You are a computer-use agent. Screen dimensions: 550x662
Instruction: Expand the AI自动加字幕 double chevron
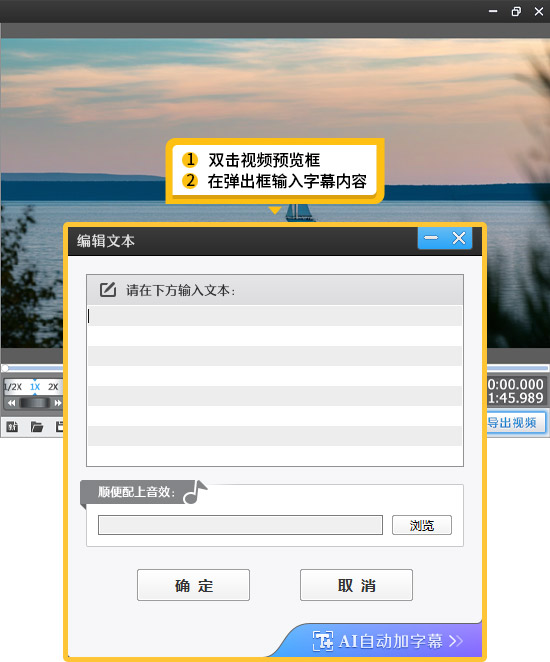(x=456, y=641)
